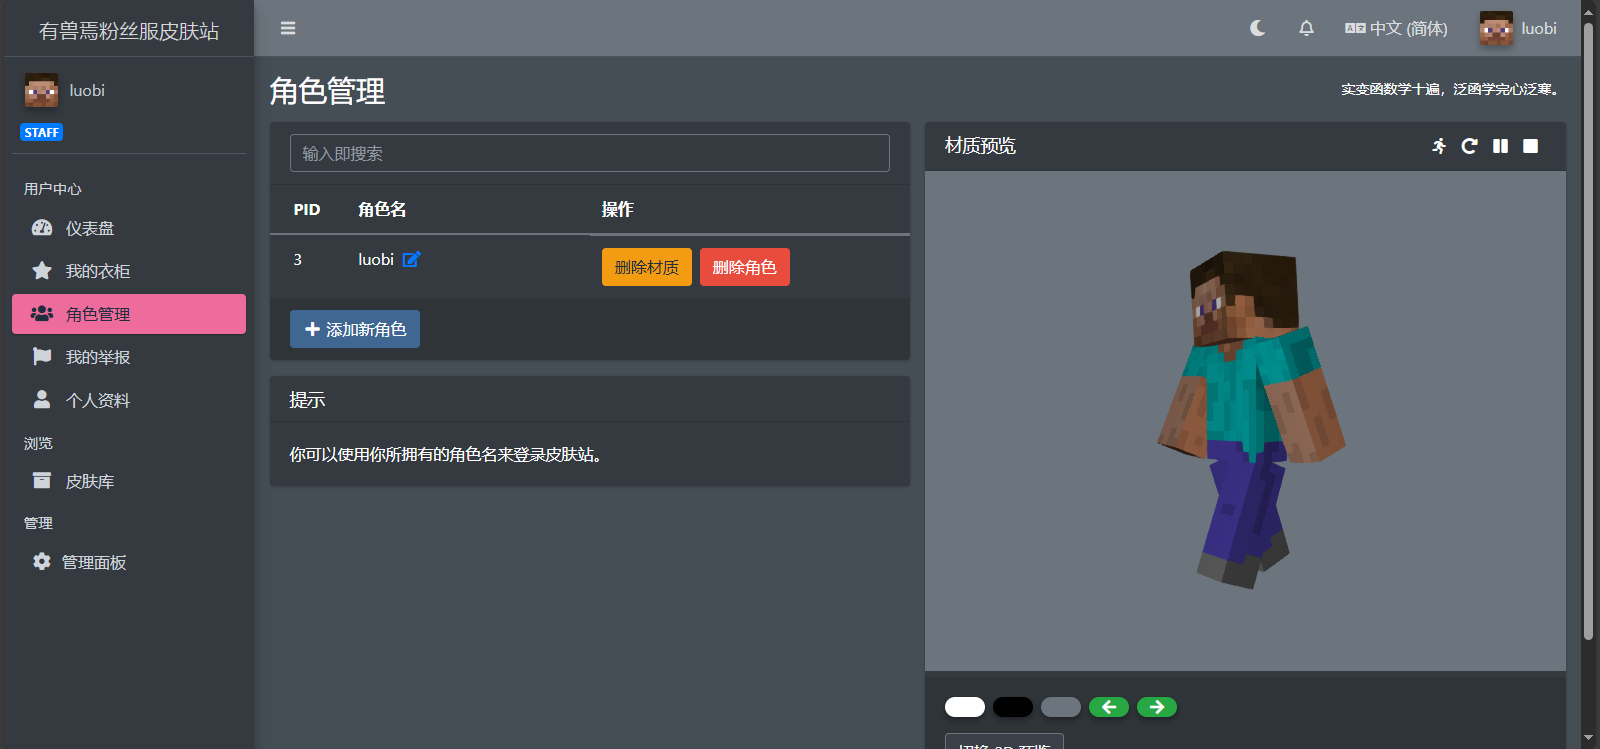This screenshot has height=749, width=1600.
Task: Set preview background to black
Action: point(1013,707)
